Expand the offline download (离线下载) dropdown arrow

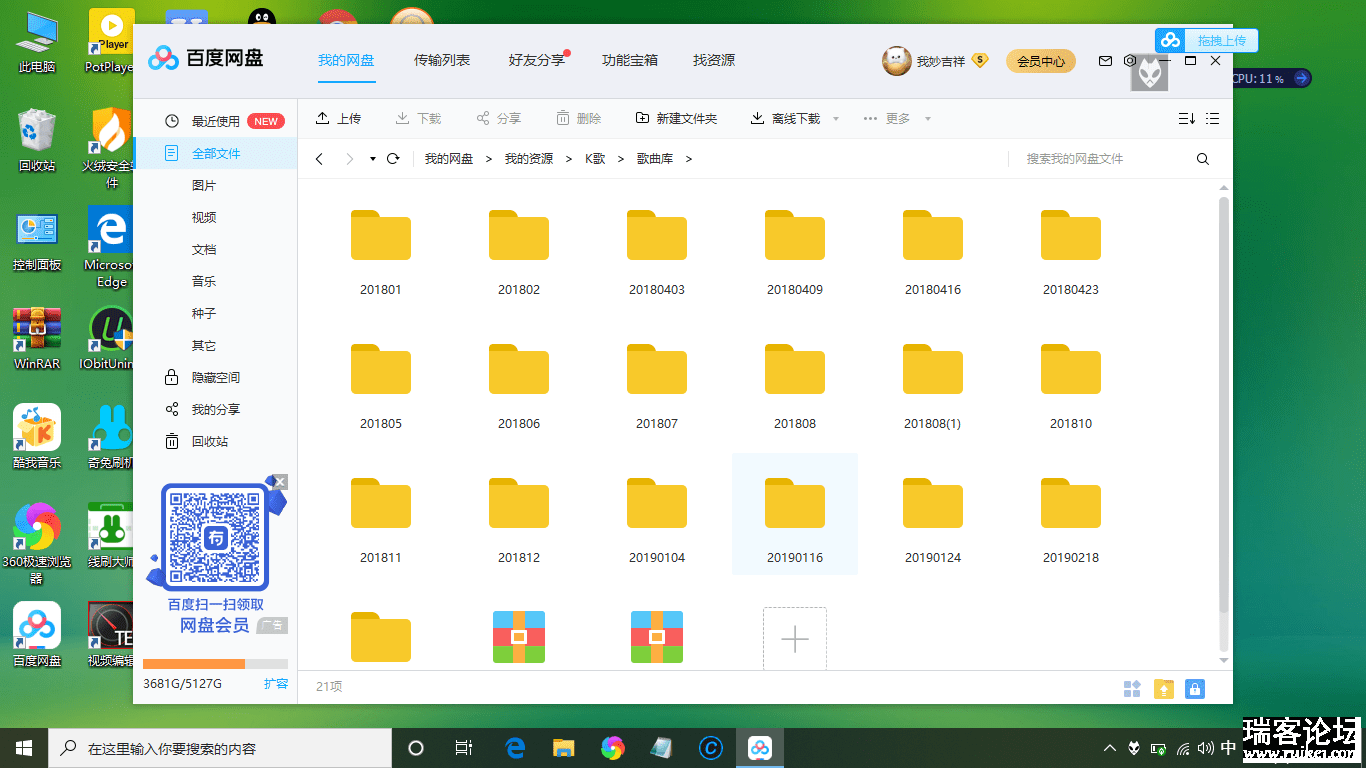click(x=836, y=119)
